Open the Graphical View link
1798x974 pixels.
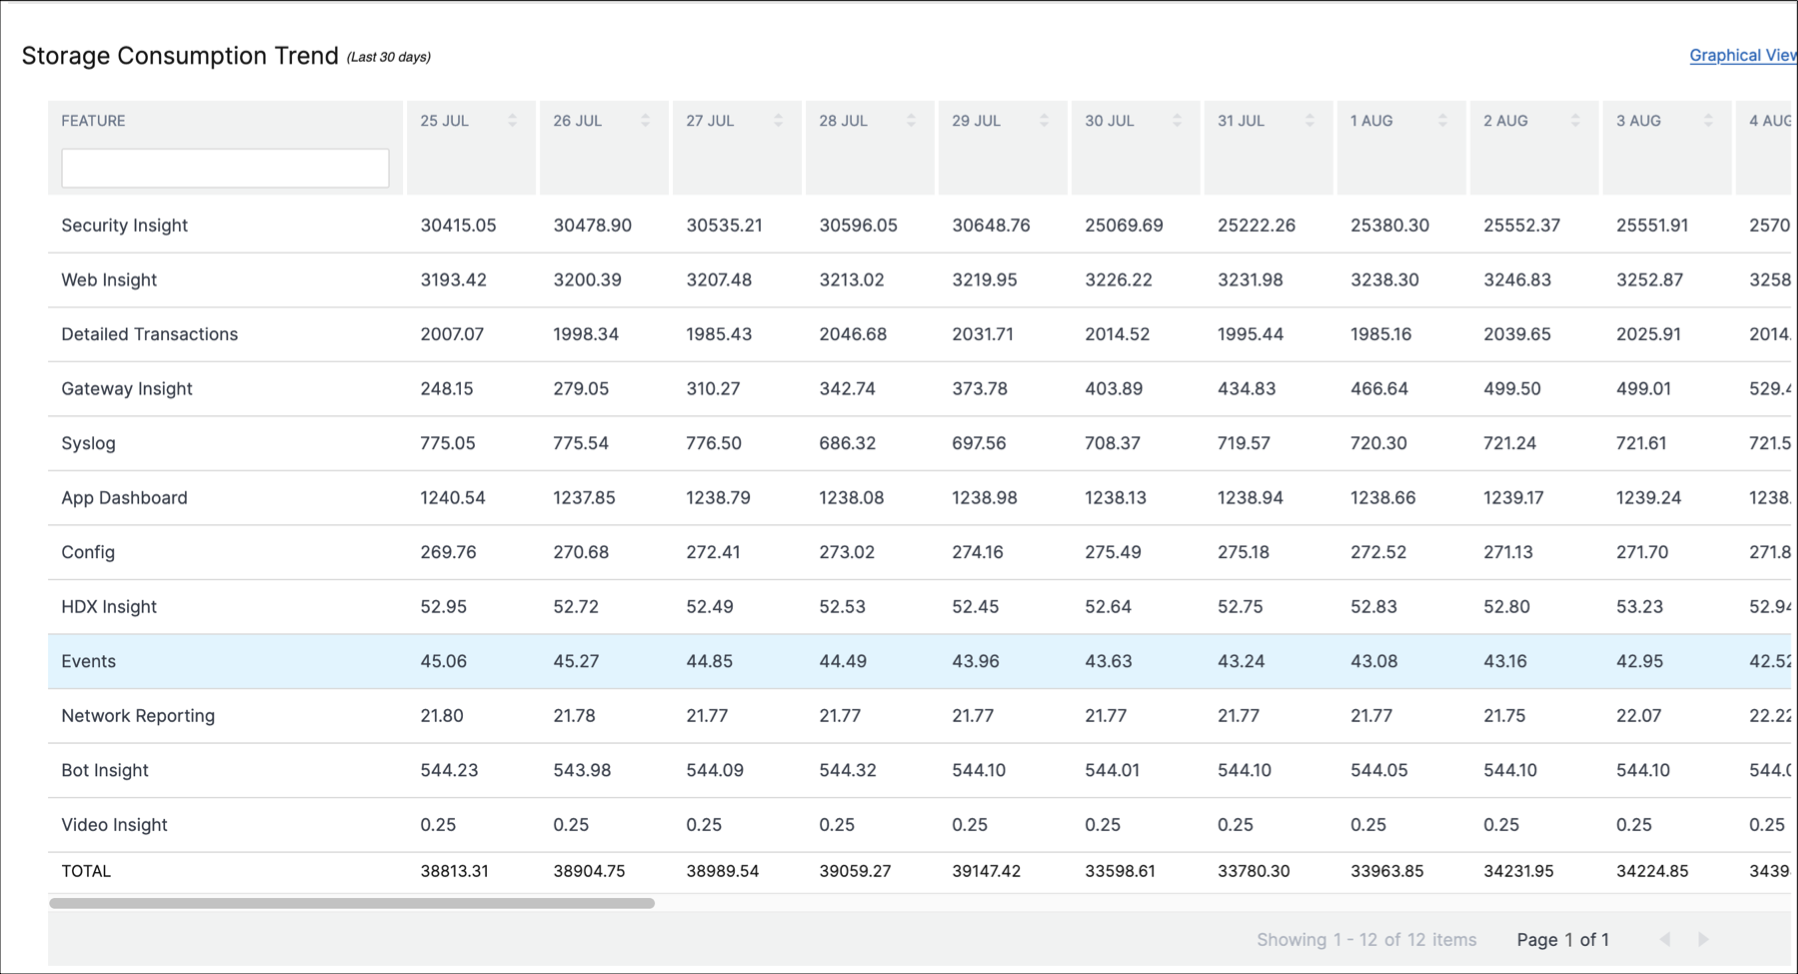click(x=1743, y=56)
